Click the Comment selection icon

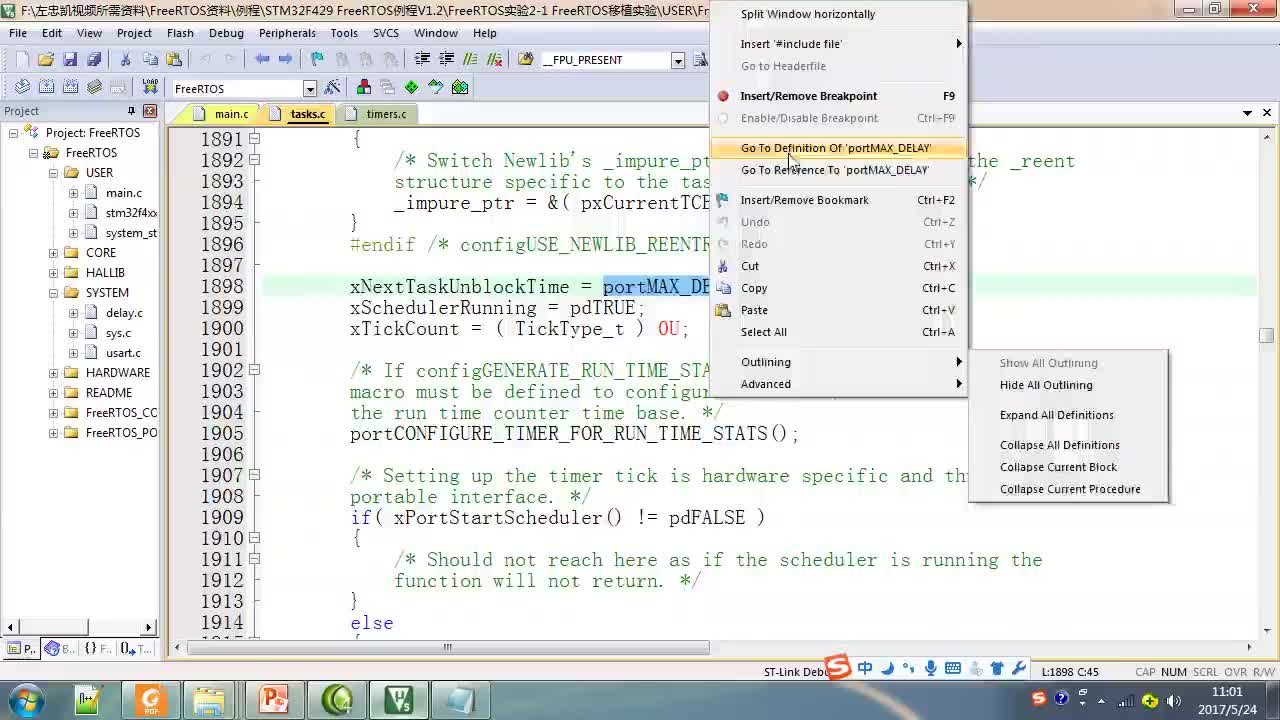coord(471,60)
